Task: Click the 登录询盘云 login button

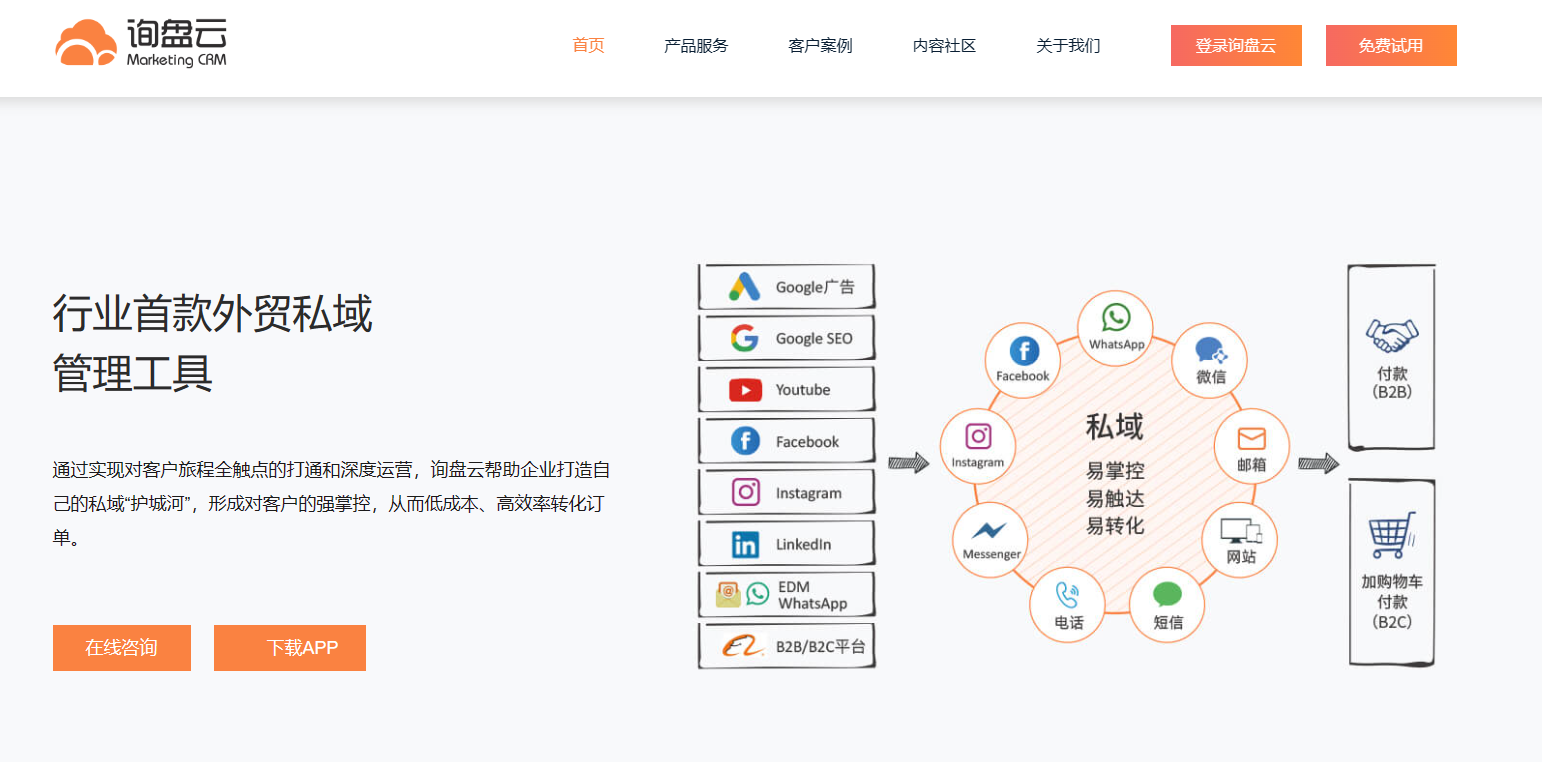Action: (1236, 45)
